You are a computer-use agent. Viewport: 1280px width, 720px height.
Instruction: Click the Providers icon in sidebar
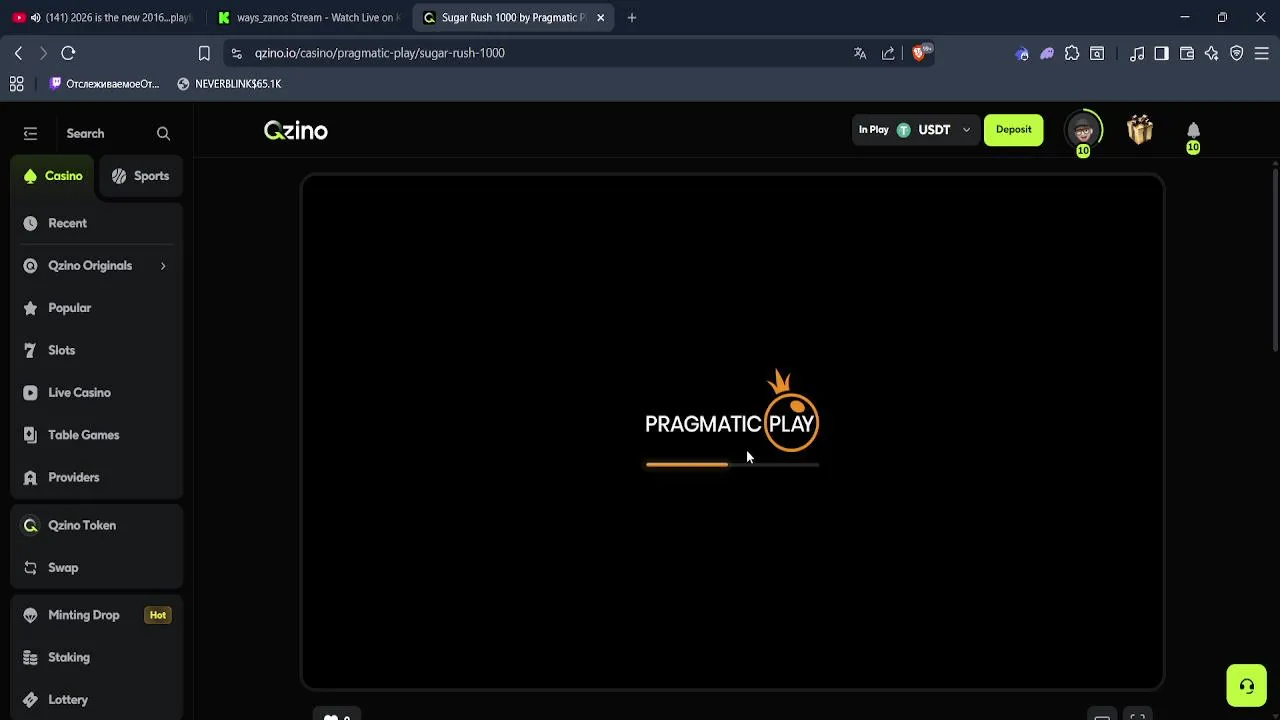pyautogui.click(x=30, y=477)
